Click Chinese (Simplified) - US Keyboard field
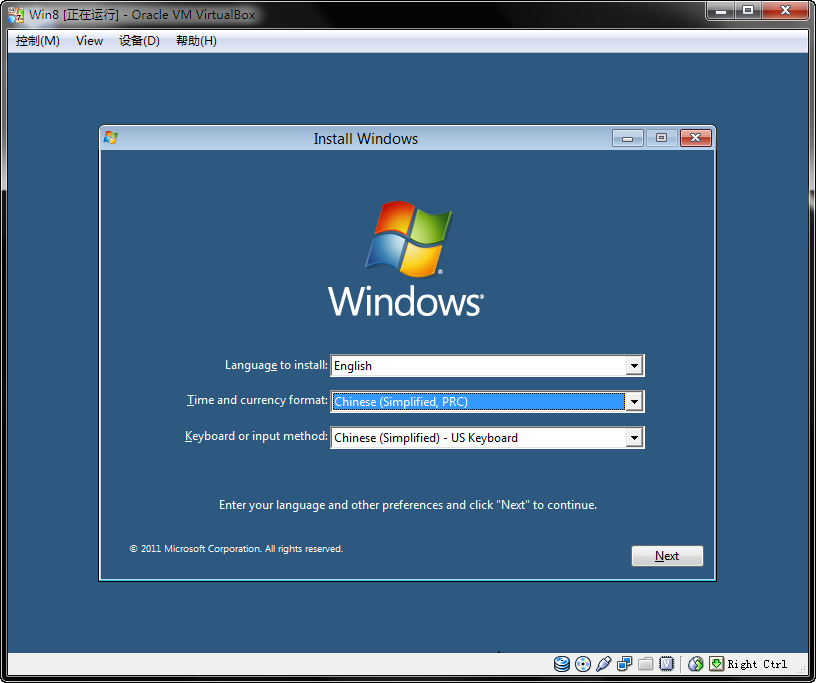Viewport: 816px width, 683px height. 487,437
